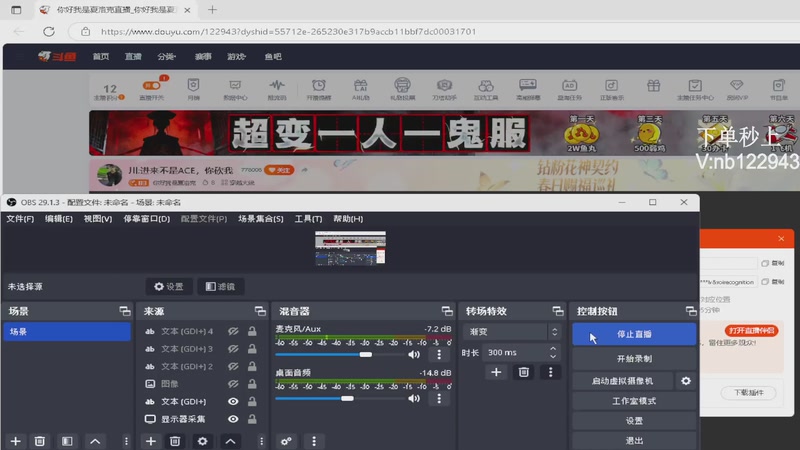Pop out the 场景 dock panel icon
This screenshot has width=800, height=450.
coord(124,311)
